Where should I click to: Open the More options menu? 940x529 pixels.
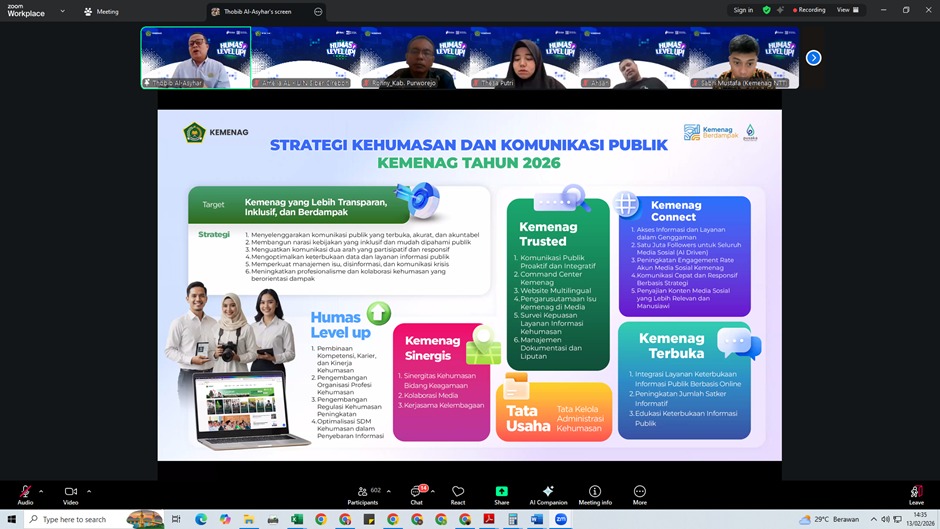coord(639,492)
